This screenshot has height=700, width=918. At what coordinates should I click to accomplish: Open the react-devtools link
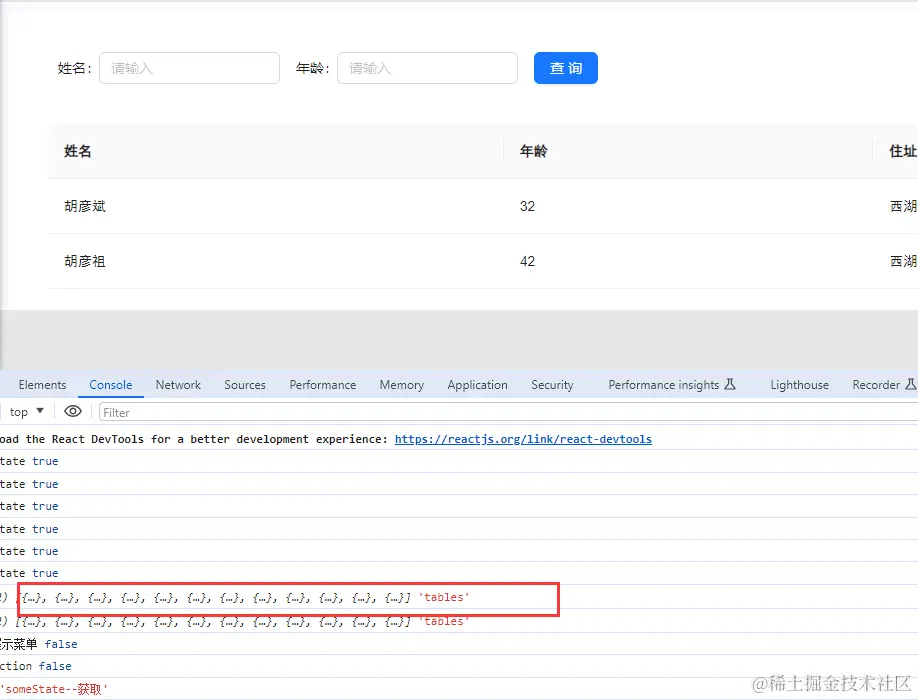[523, 439]
